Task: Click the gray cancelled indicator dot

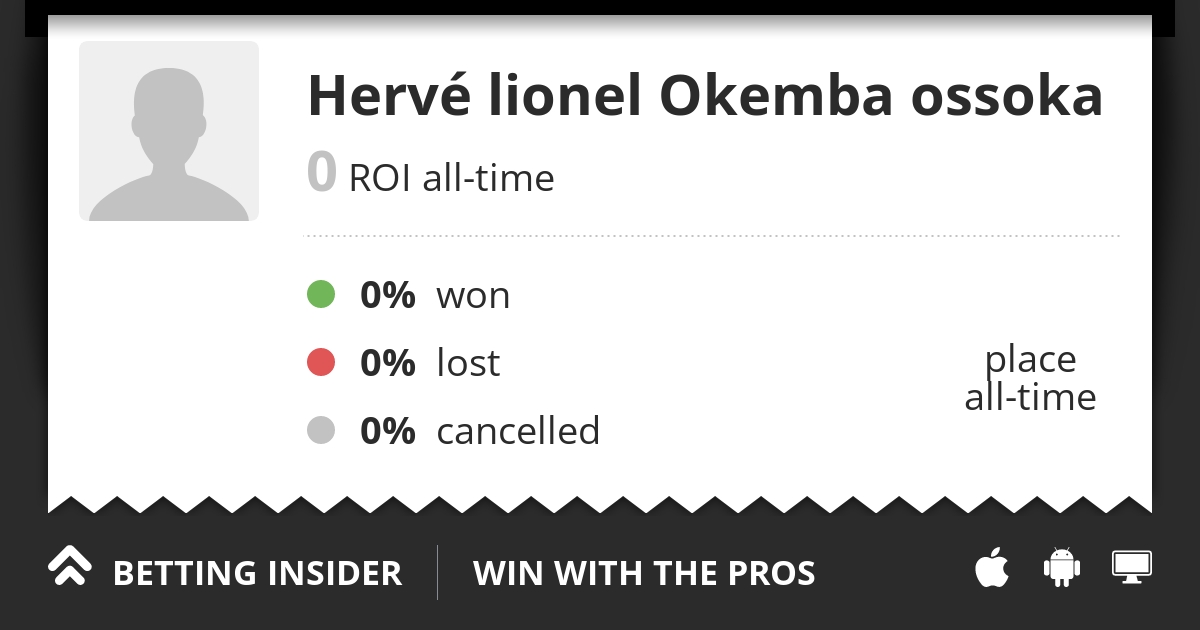Action: tap(321, 431)
